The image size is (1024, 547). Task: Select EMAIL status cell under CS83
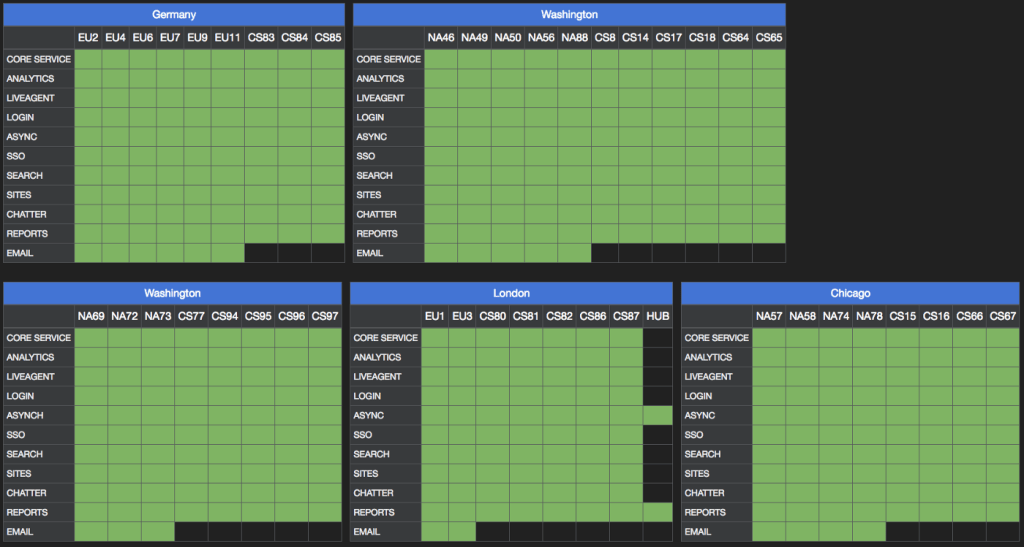coord(261,253)
